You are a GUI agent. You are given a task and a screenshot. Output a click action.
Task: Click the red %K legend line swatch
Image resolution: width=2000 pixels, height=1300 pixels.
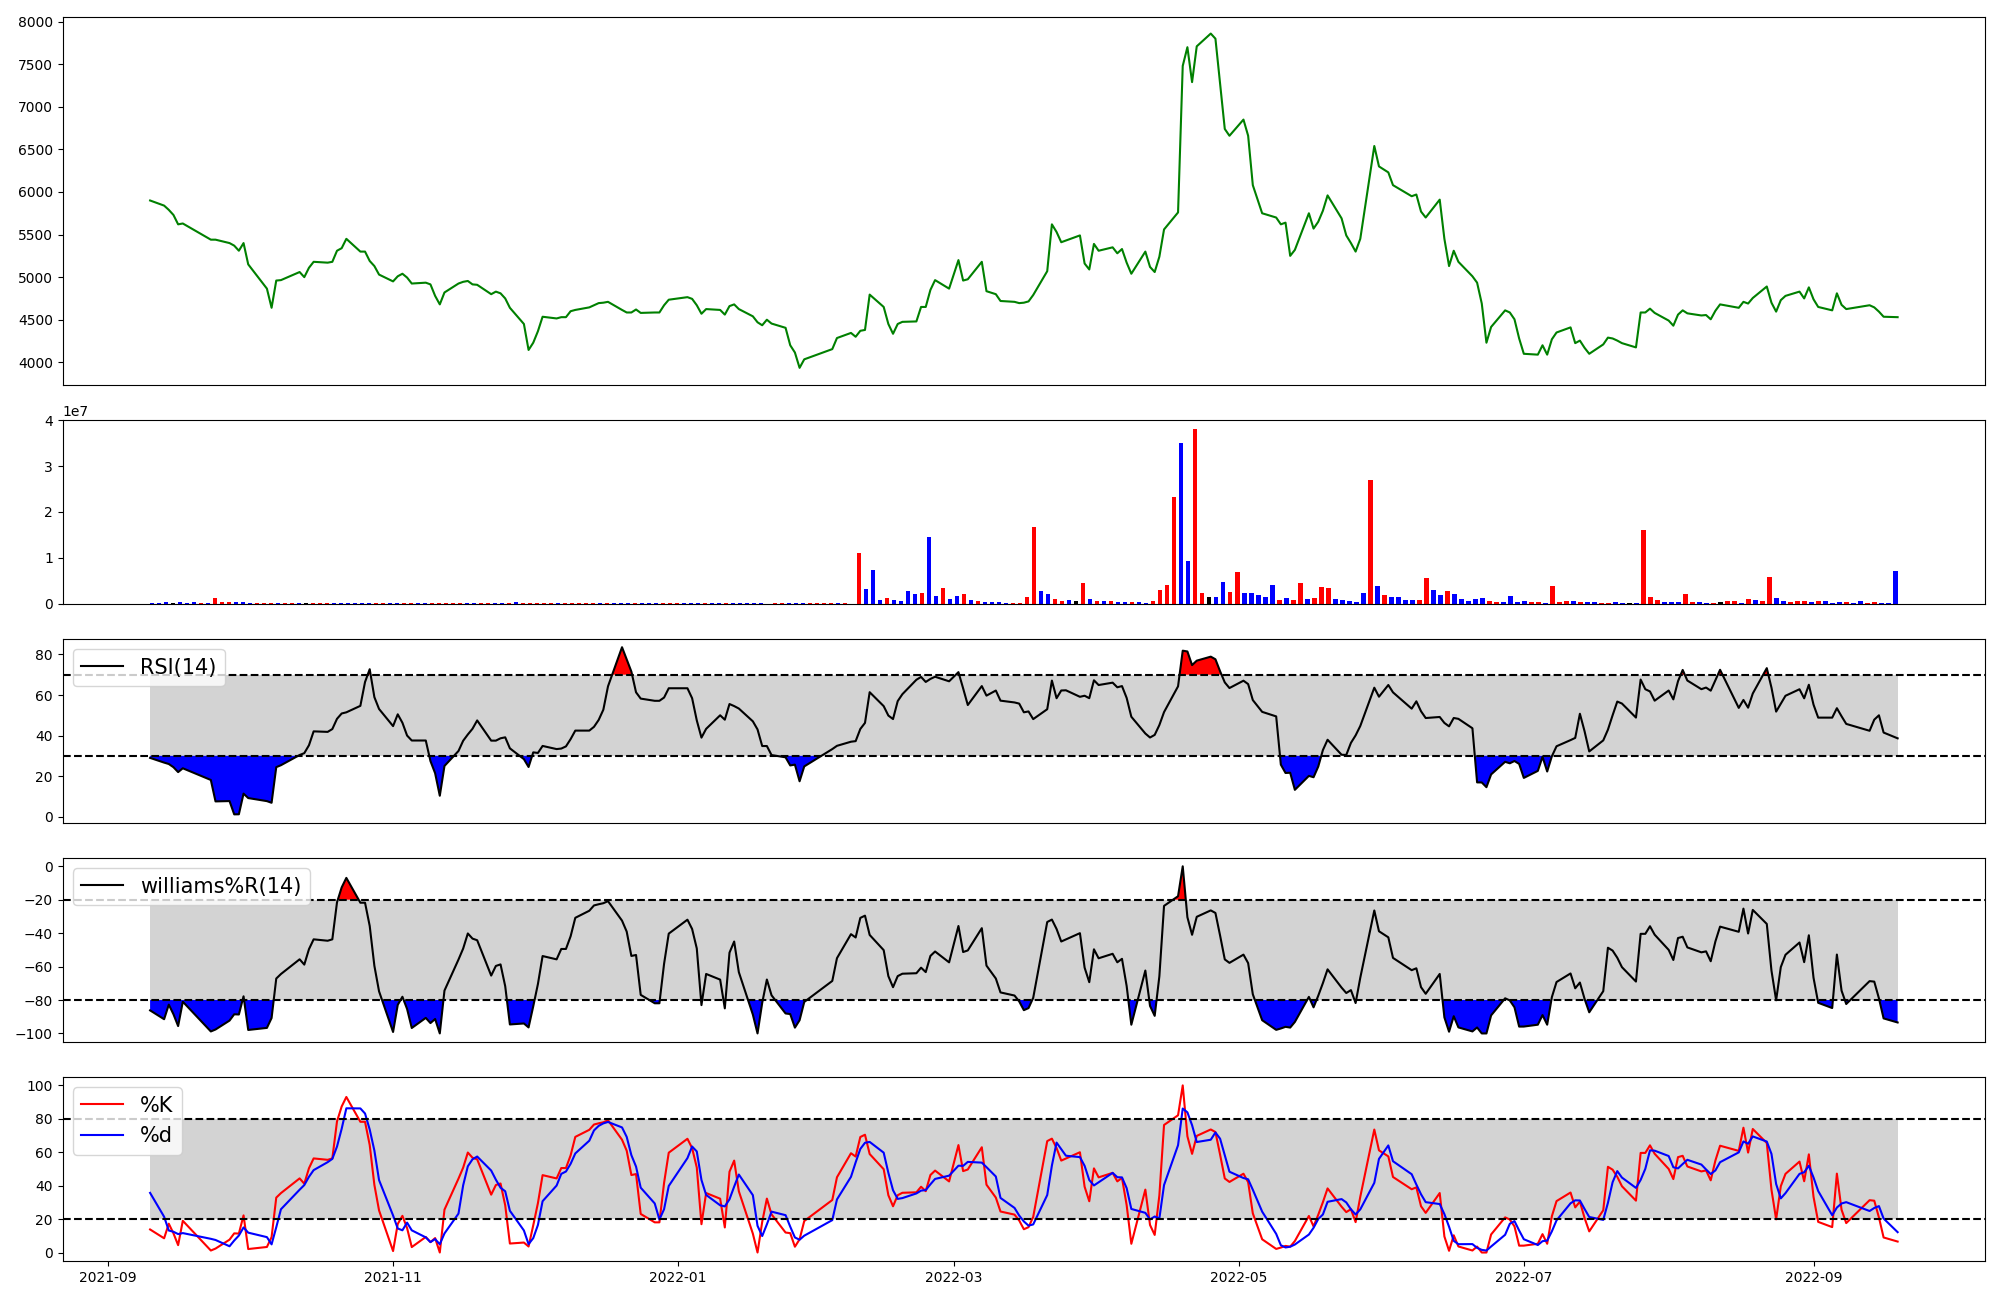pos(103,1105)
